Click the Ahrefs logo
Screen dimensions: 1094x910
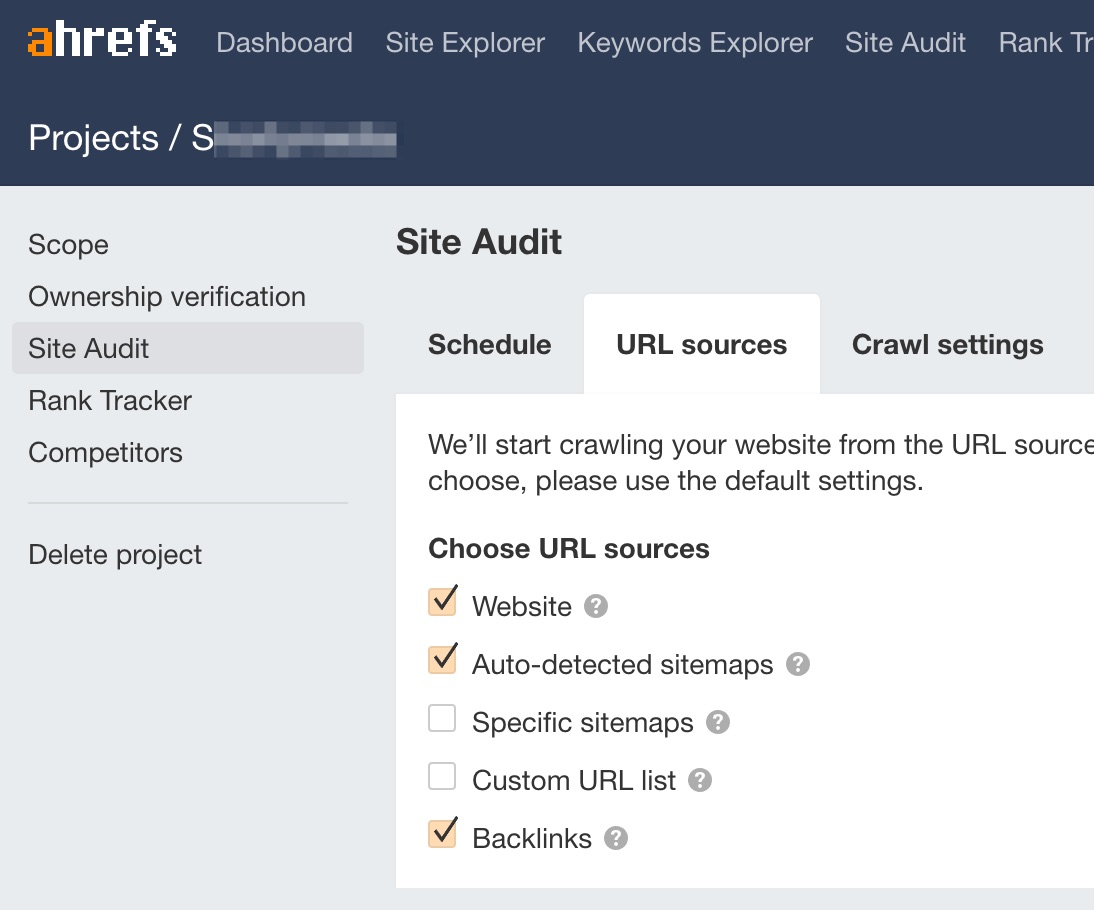pos(102,42)
